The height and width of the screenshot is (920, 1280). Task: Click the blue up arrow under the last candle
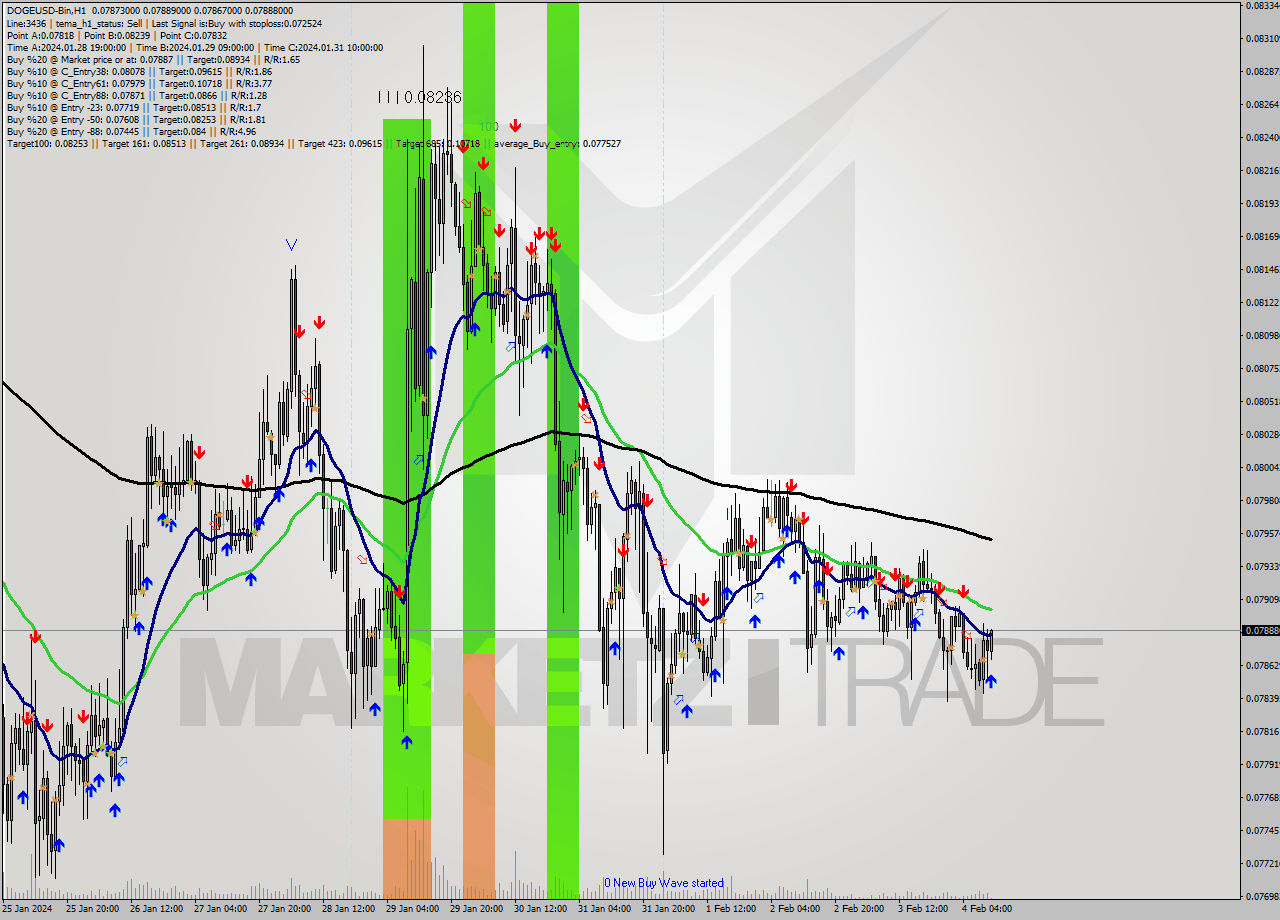991,681
